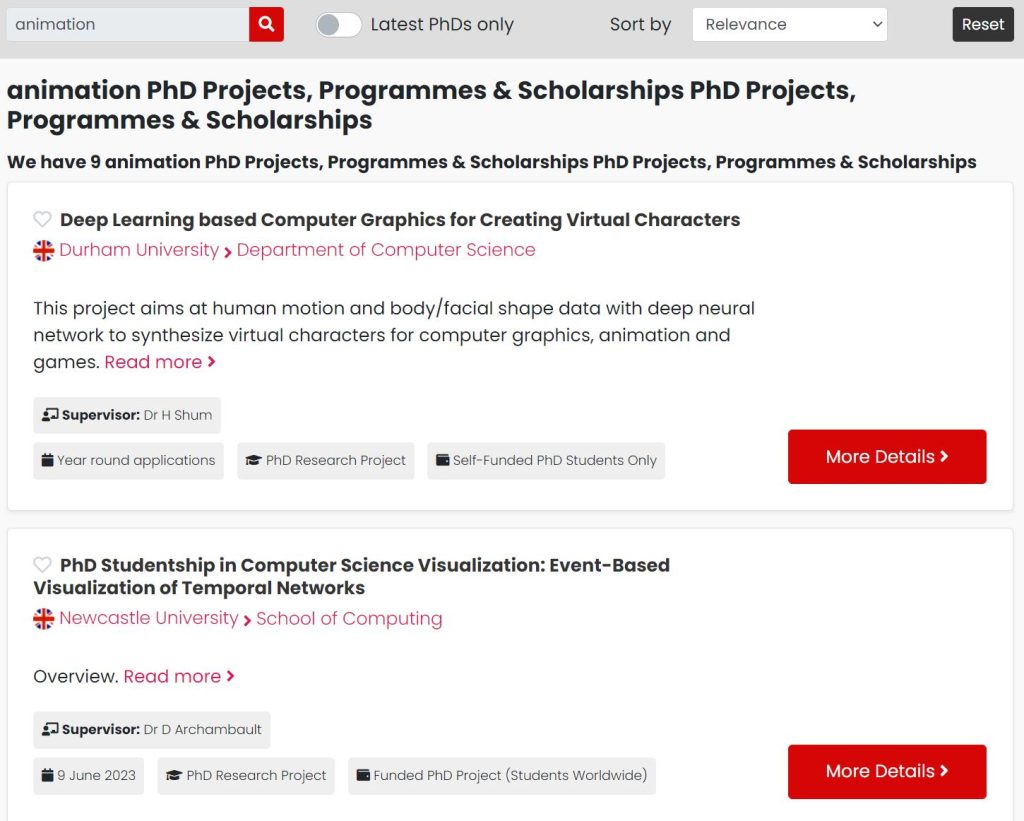The height and width of the screenshot is (821, 1024).
Task: Open More Details for Newcastle studentship
Action: pyautogui.click(x=887, y=771)
